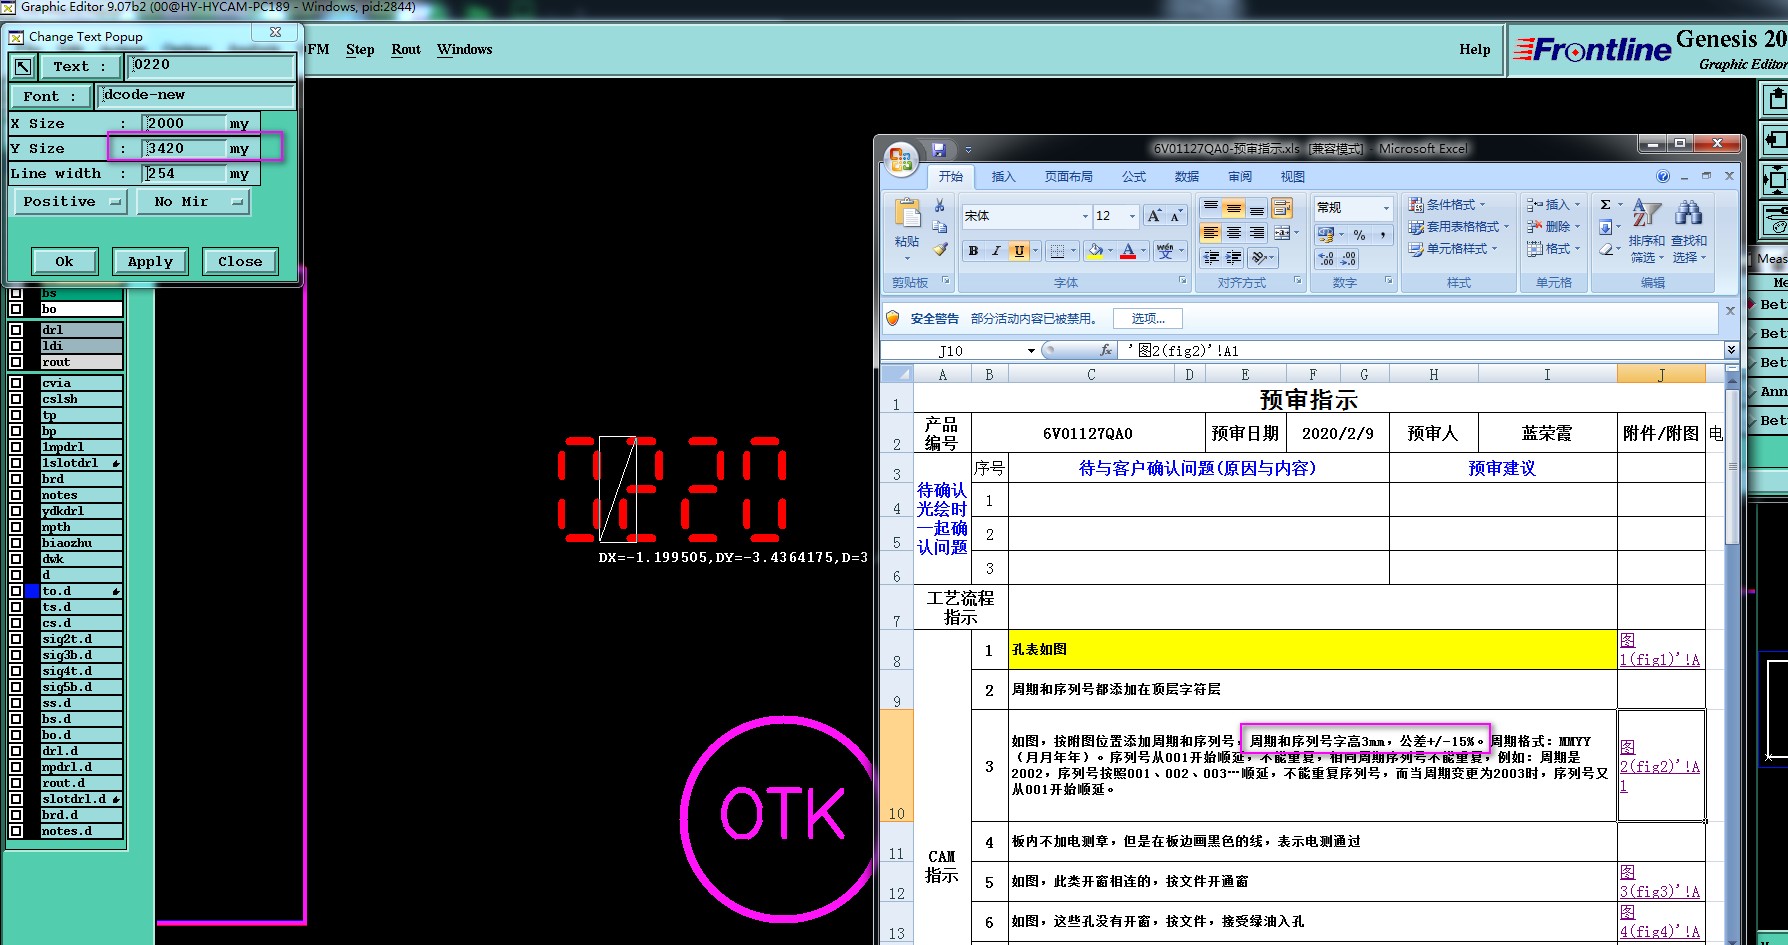Click the Format Painter brush in Excel
Viewport: 1788px width, 945px height.
click(x=939, y=249)
